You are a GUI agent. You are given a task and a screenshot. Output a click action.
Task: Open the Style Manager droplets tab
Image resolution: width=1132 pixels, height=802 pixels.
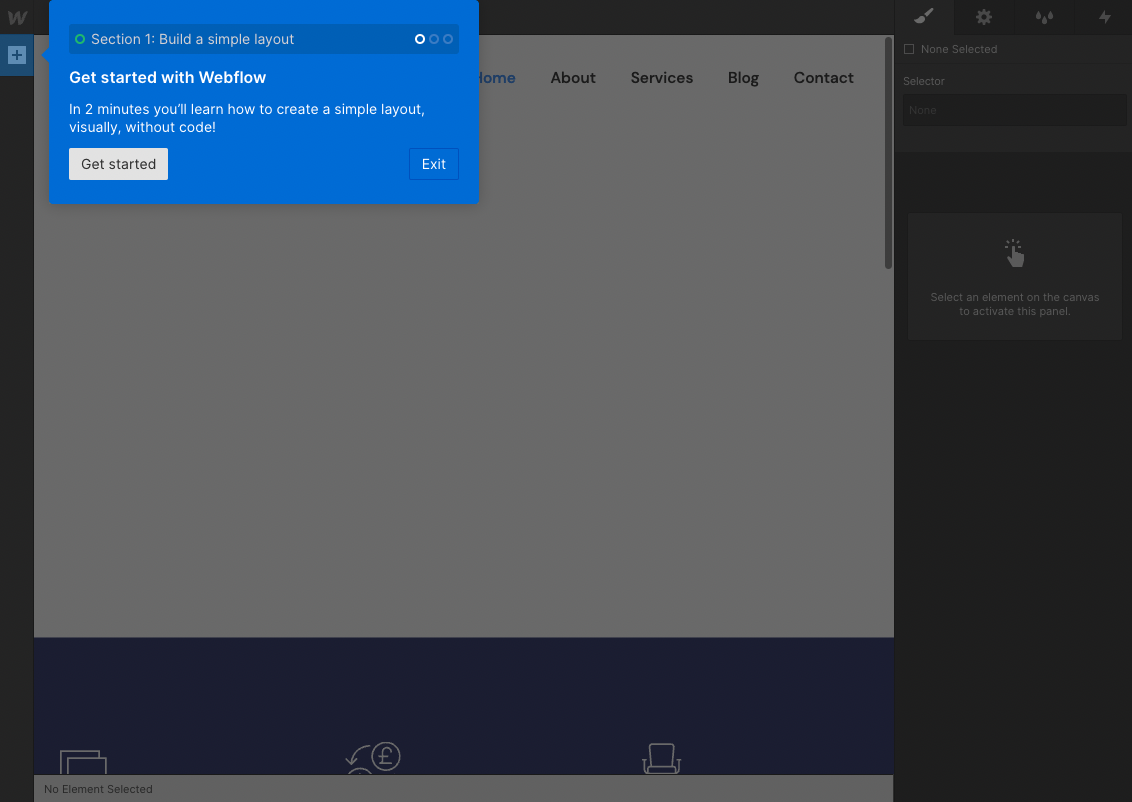[1044, 17]
